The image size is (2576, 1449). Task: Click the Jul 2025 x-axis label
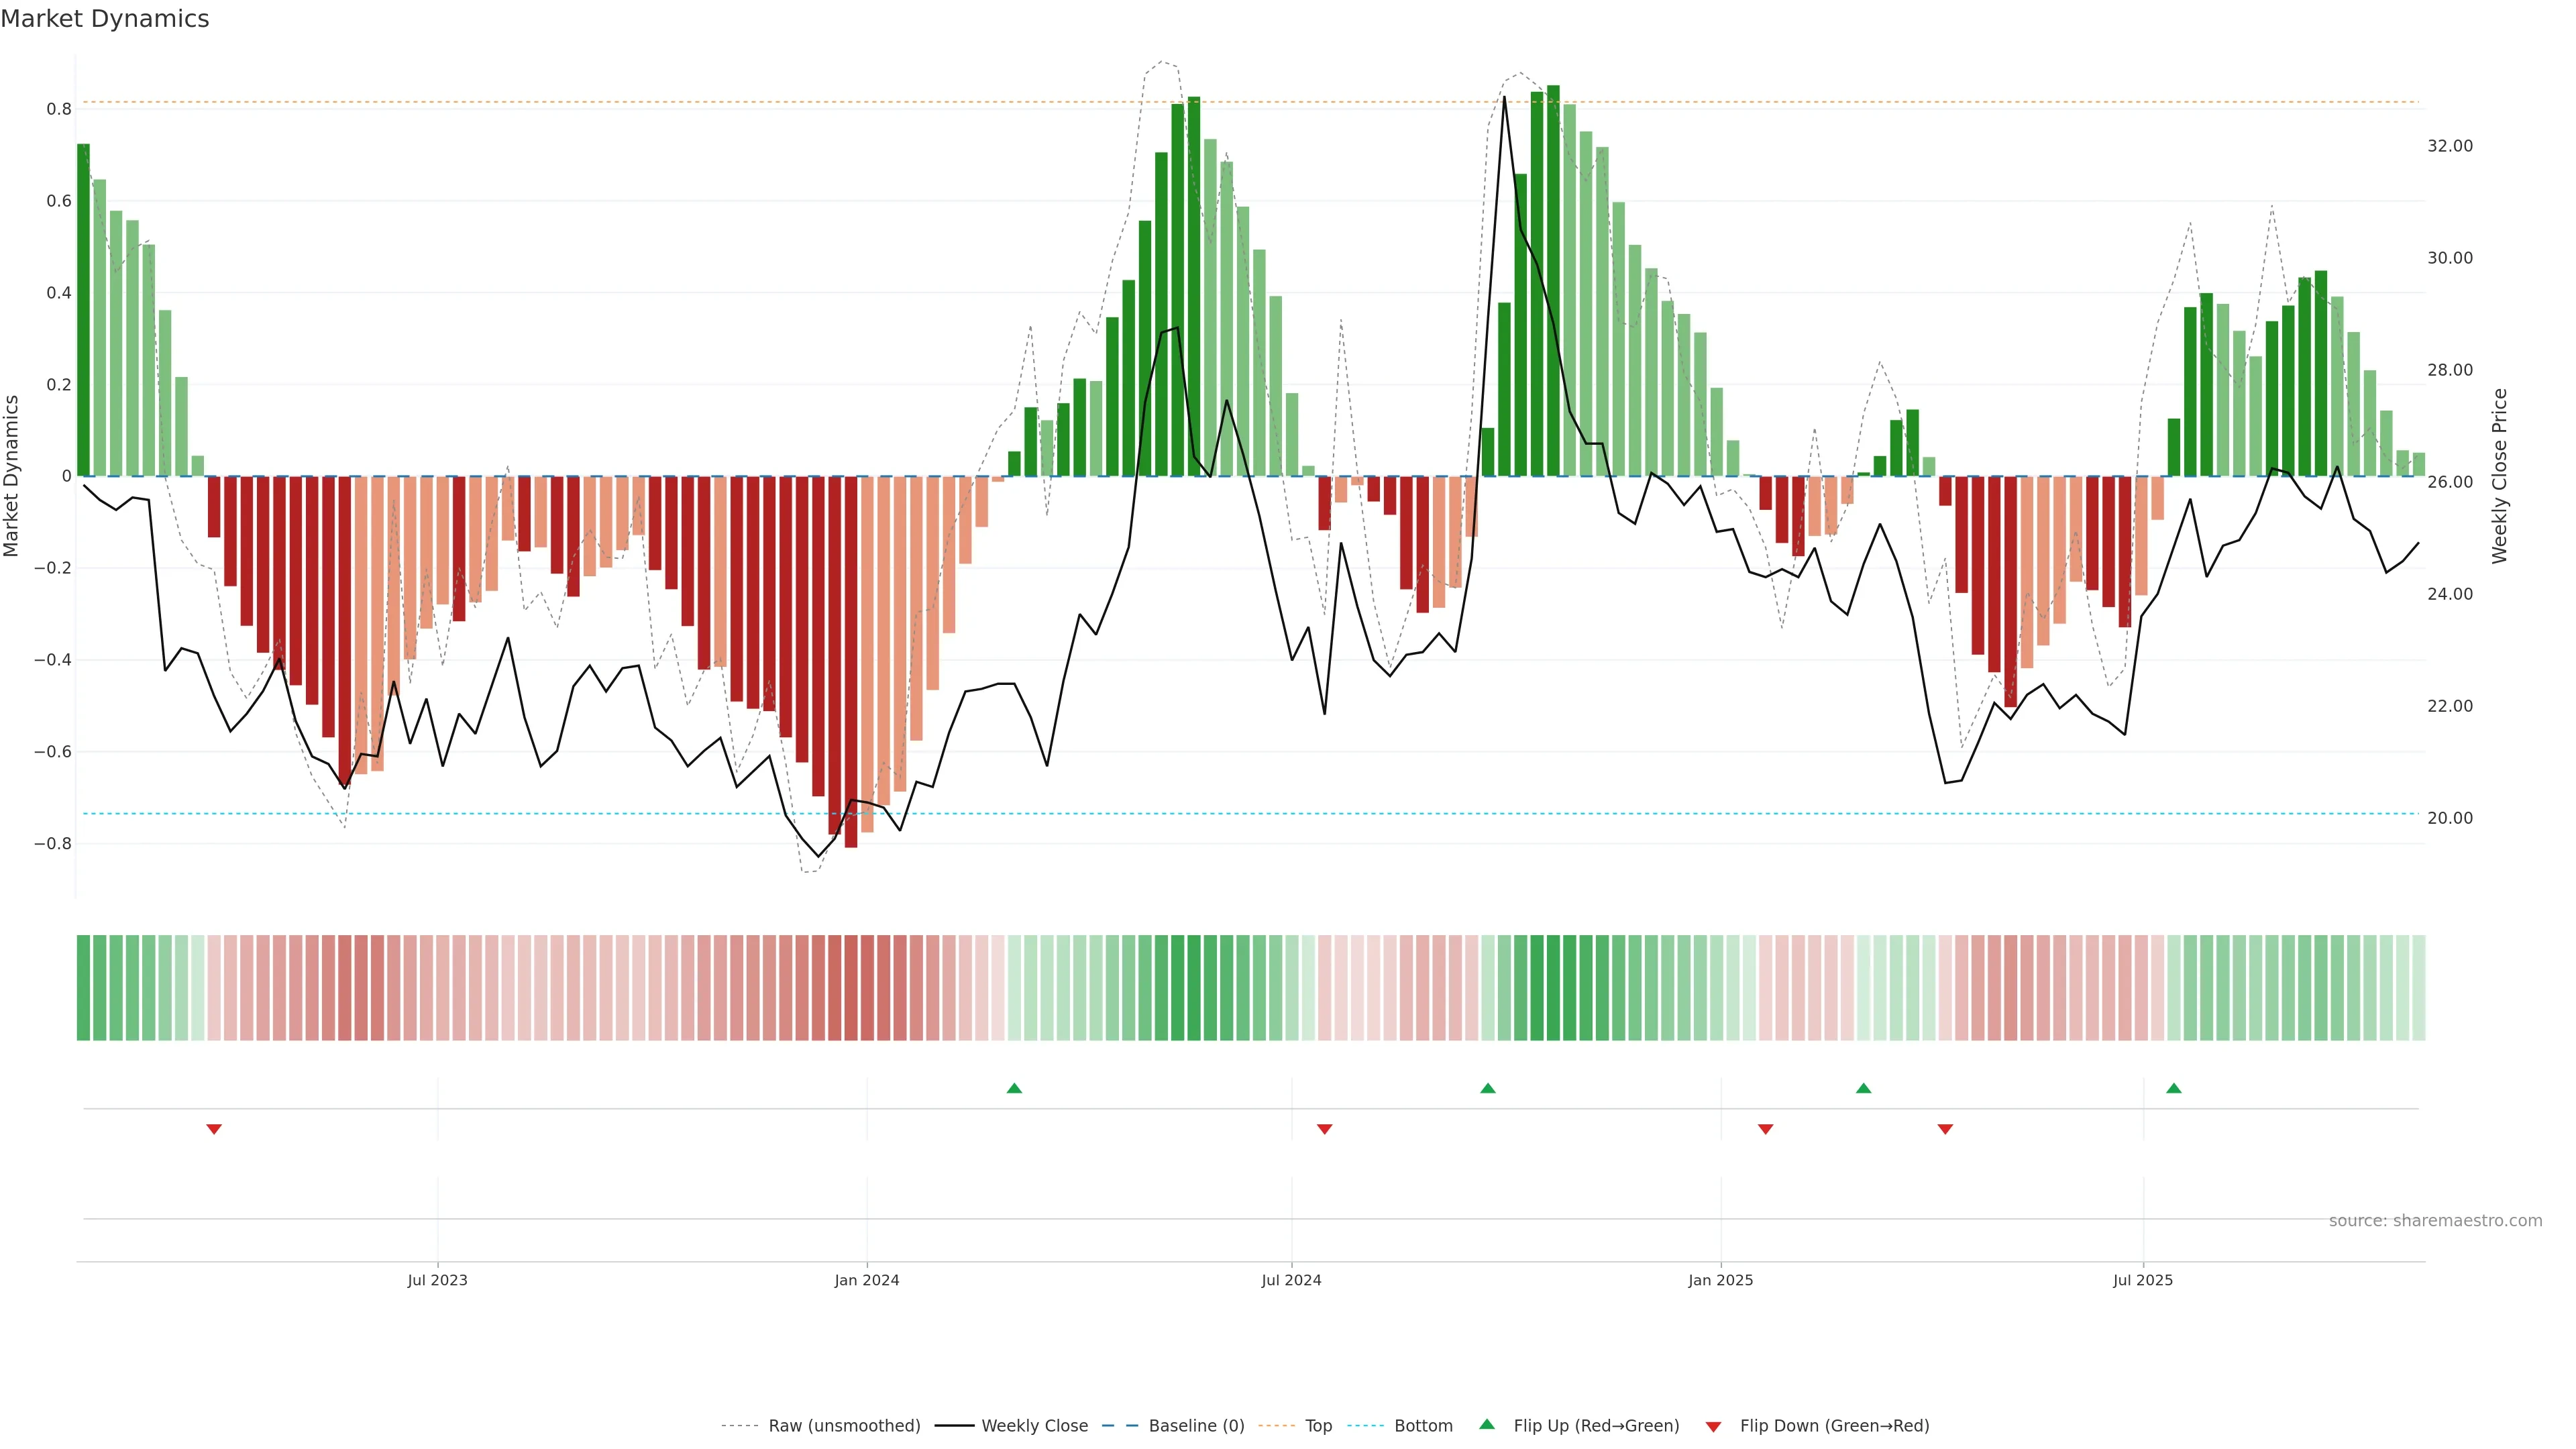point(2143,1280)
